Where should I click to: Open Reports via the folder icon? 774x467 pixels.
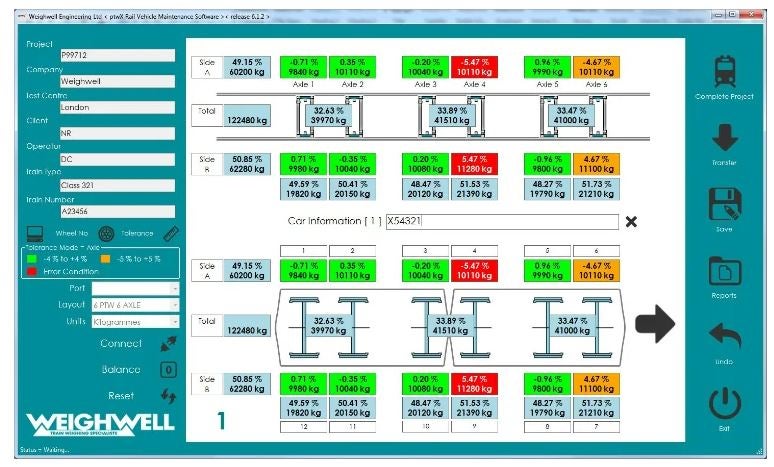coord(726,271)
